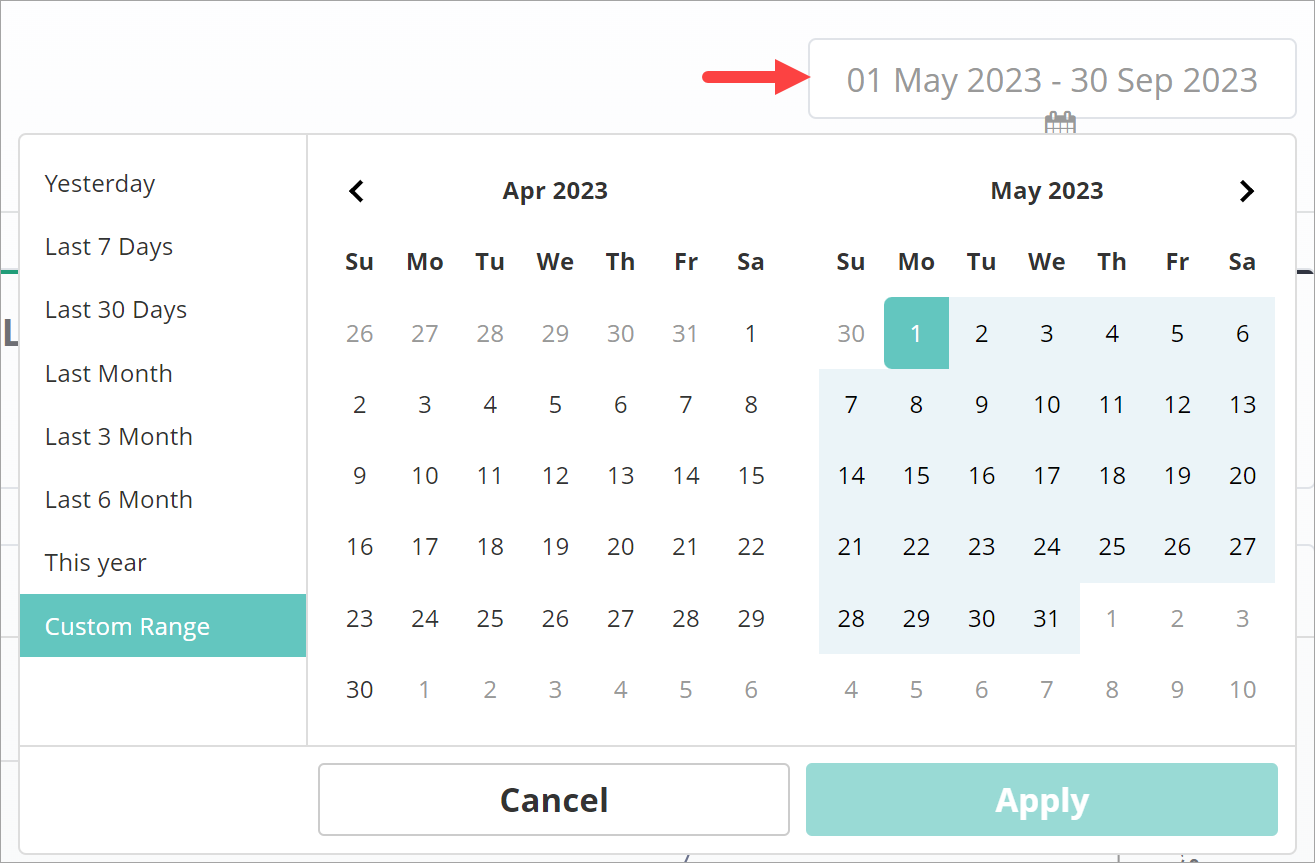Choose Last 7 Days range

(109, 247)
